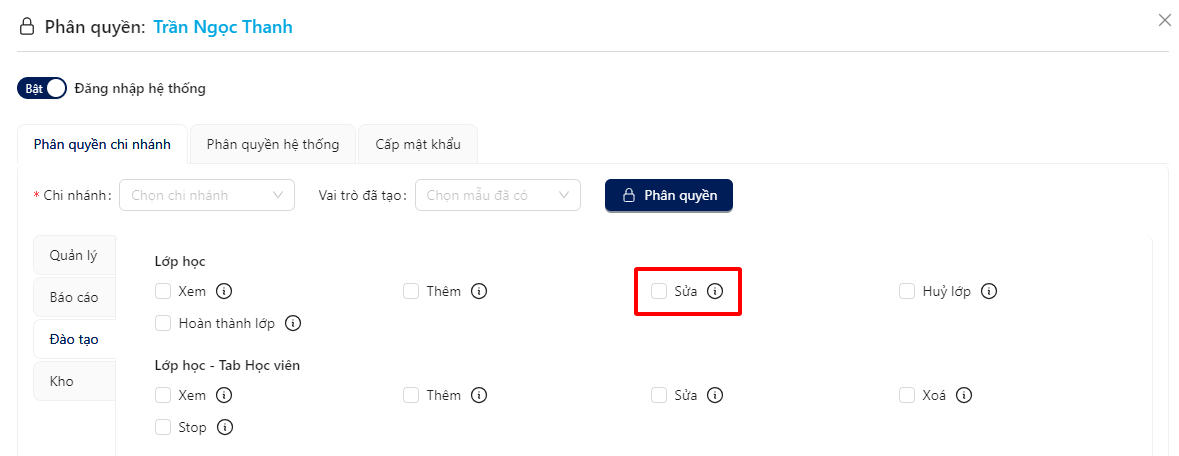This screenshot has height=456, width=1179.
Task: Close the Phân quyền dialog
Action: [x=1165, y=20]
